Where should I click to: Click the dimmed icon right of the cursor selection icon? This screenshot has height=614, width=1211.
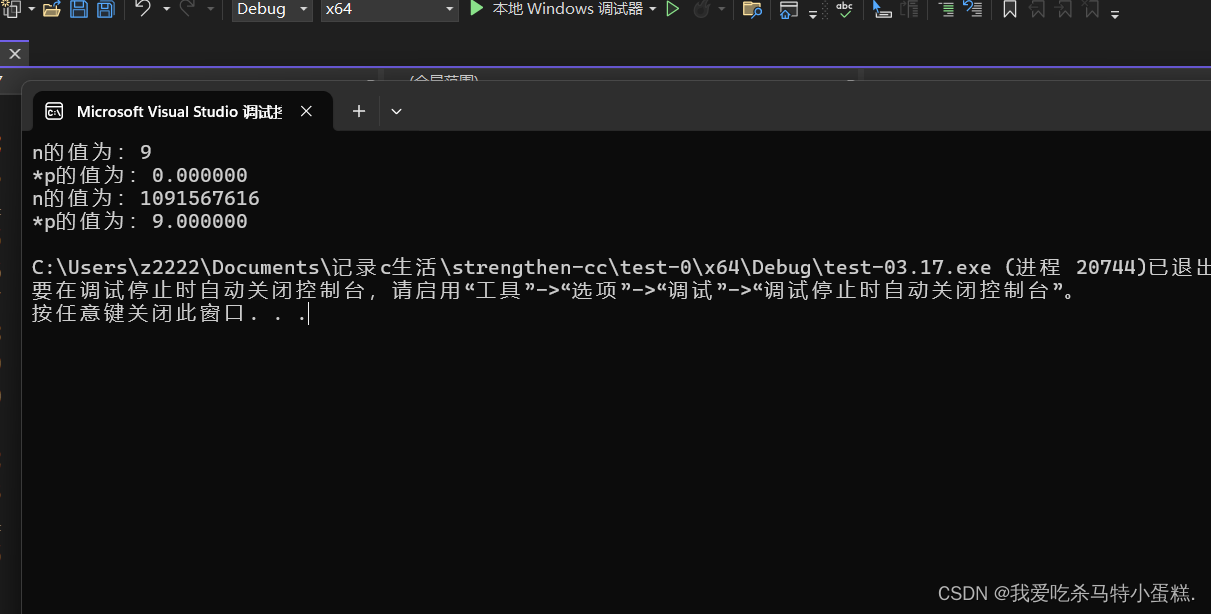point(909,10)
